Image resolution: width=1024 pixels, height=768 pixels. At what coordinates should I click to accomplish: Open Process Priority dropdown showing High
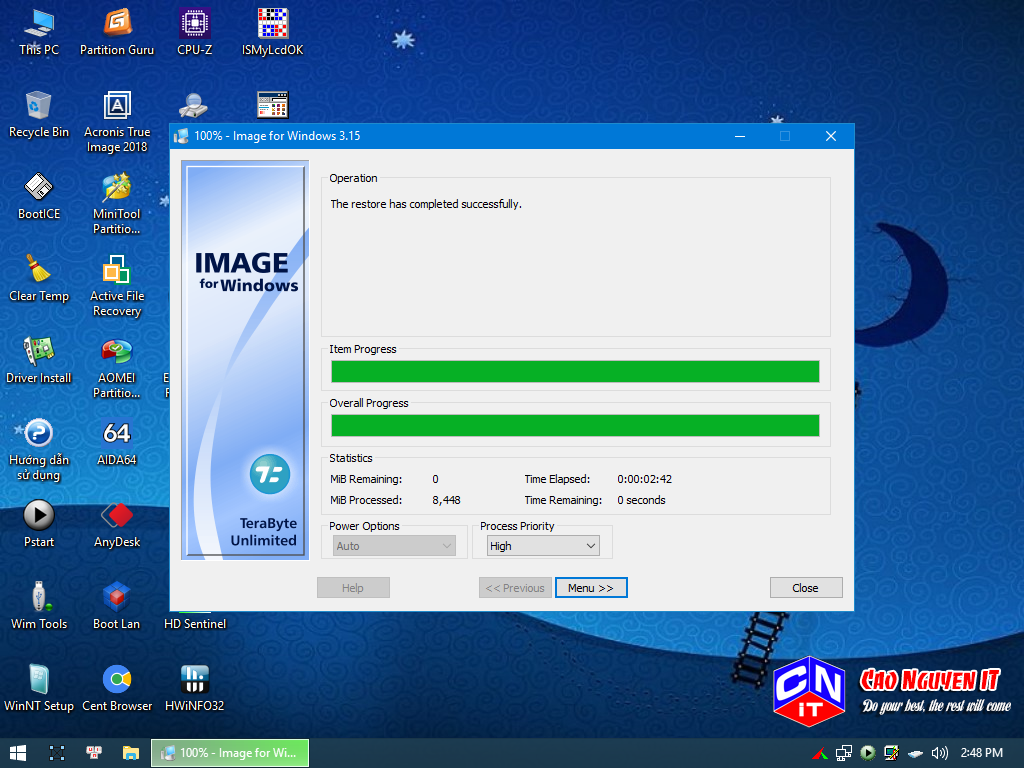click(543, 546)
